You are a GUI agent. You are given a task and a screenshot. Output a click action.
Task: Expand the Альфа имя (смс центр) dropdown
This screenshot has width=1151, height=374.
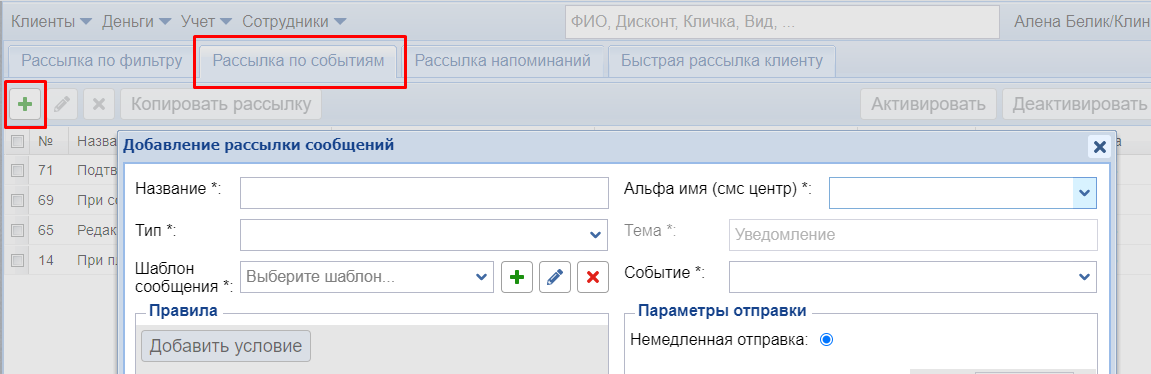coord(1084,193)
